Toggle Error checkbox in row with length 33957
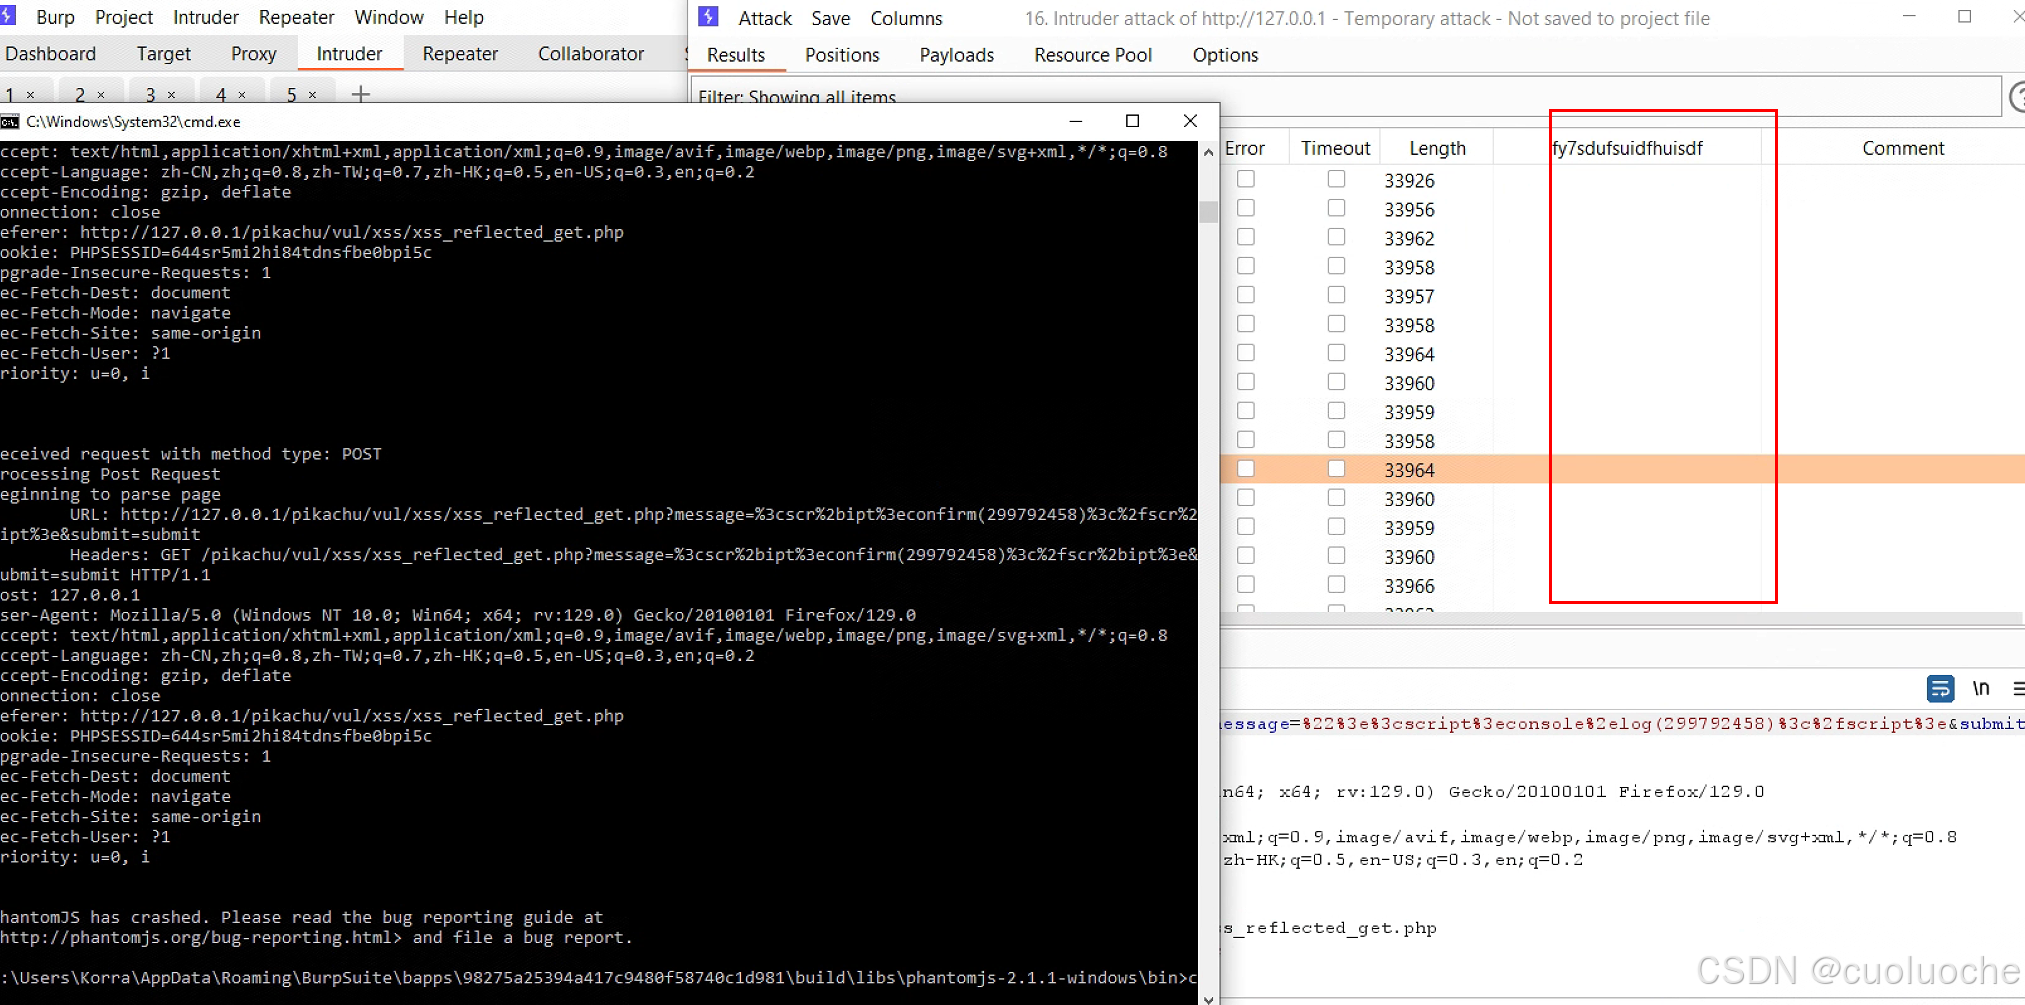 click(1246, 295)
